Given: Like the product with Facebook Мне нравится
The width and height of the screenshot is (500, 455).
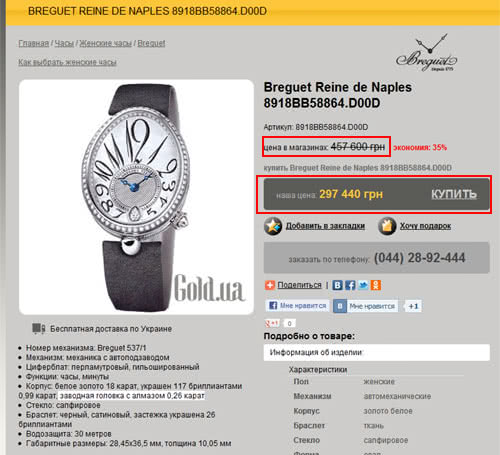Looking at the screenshot, I should [297, 306].
